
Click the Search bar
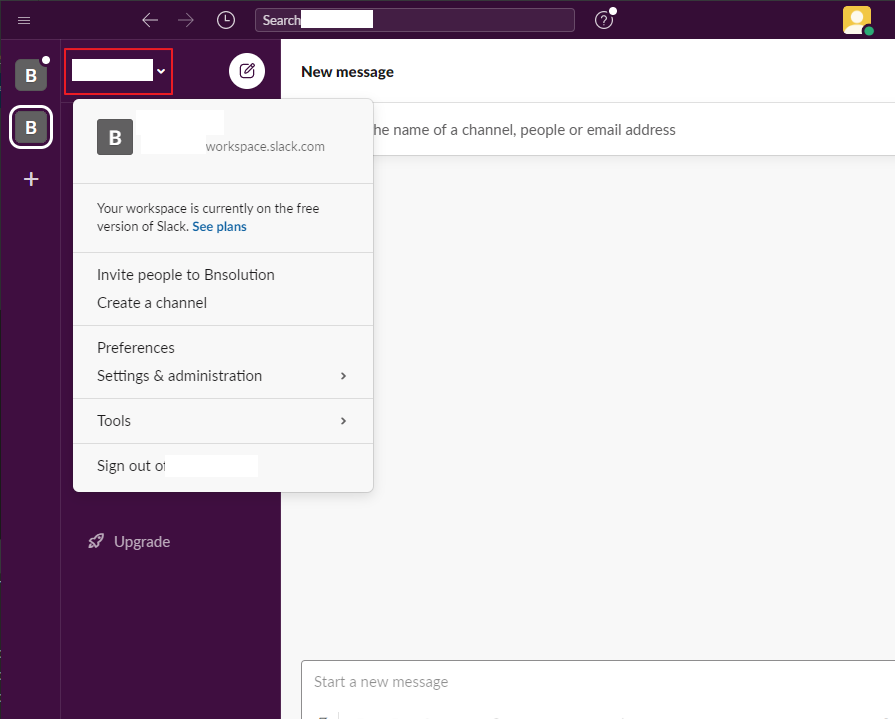pyautogui.click(x=415, y=20)
